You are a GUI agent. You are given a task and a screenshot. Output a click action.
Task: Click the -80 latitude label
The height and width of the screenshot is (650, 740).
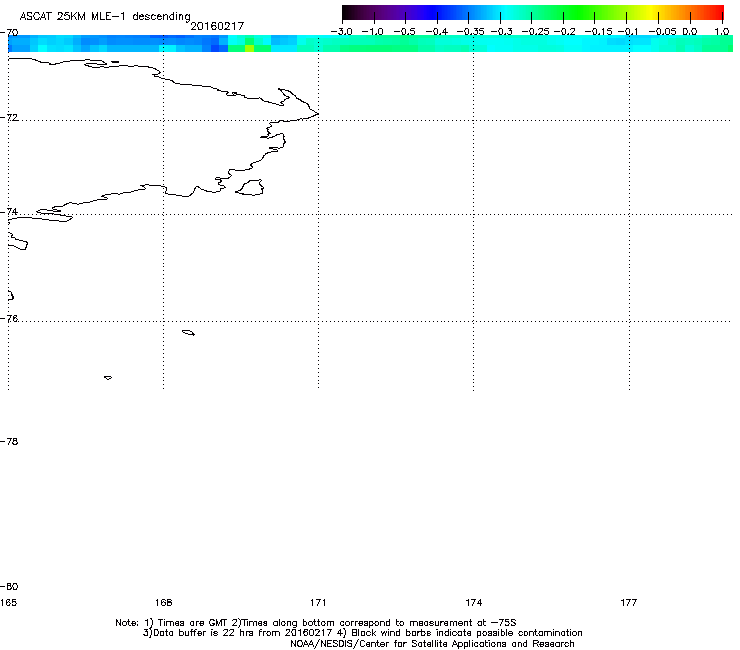point(9,586)
